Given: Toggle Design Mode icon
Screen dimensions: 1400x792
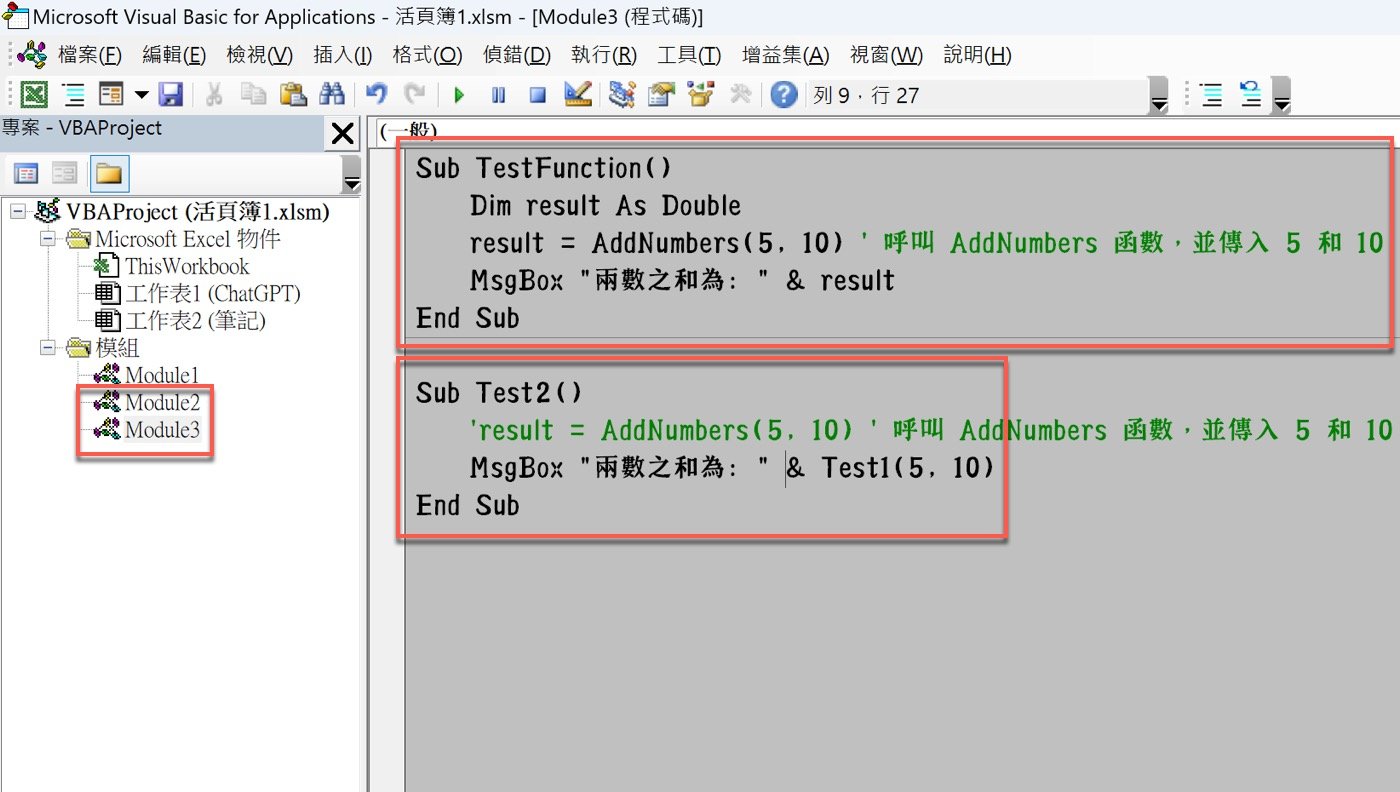Looking at the screenshot, I should pos(578,95).
